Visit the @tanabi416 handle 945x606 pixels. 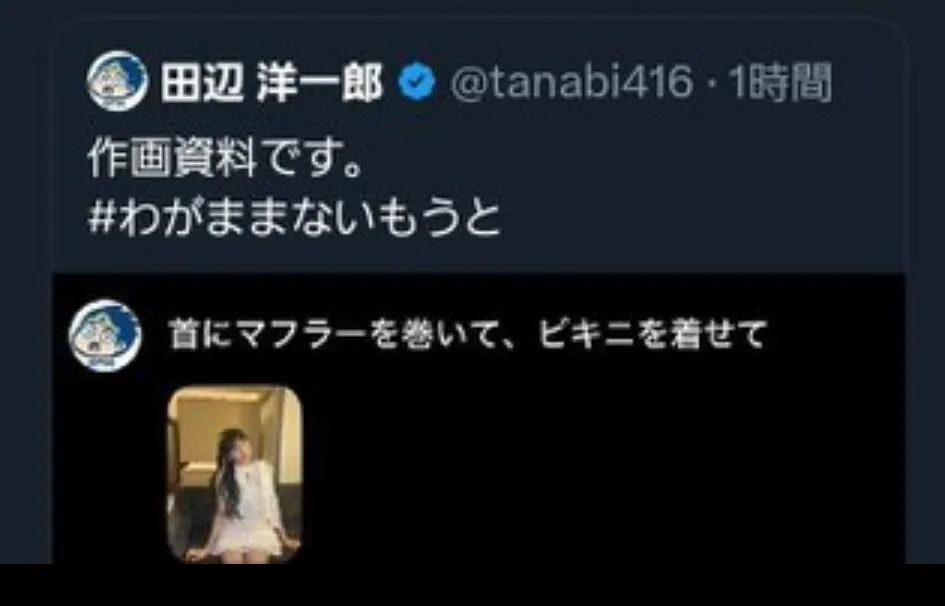(x=571, y=83)
